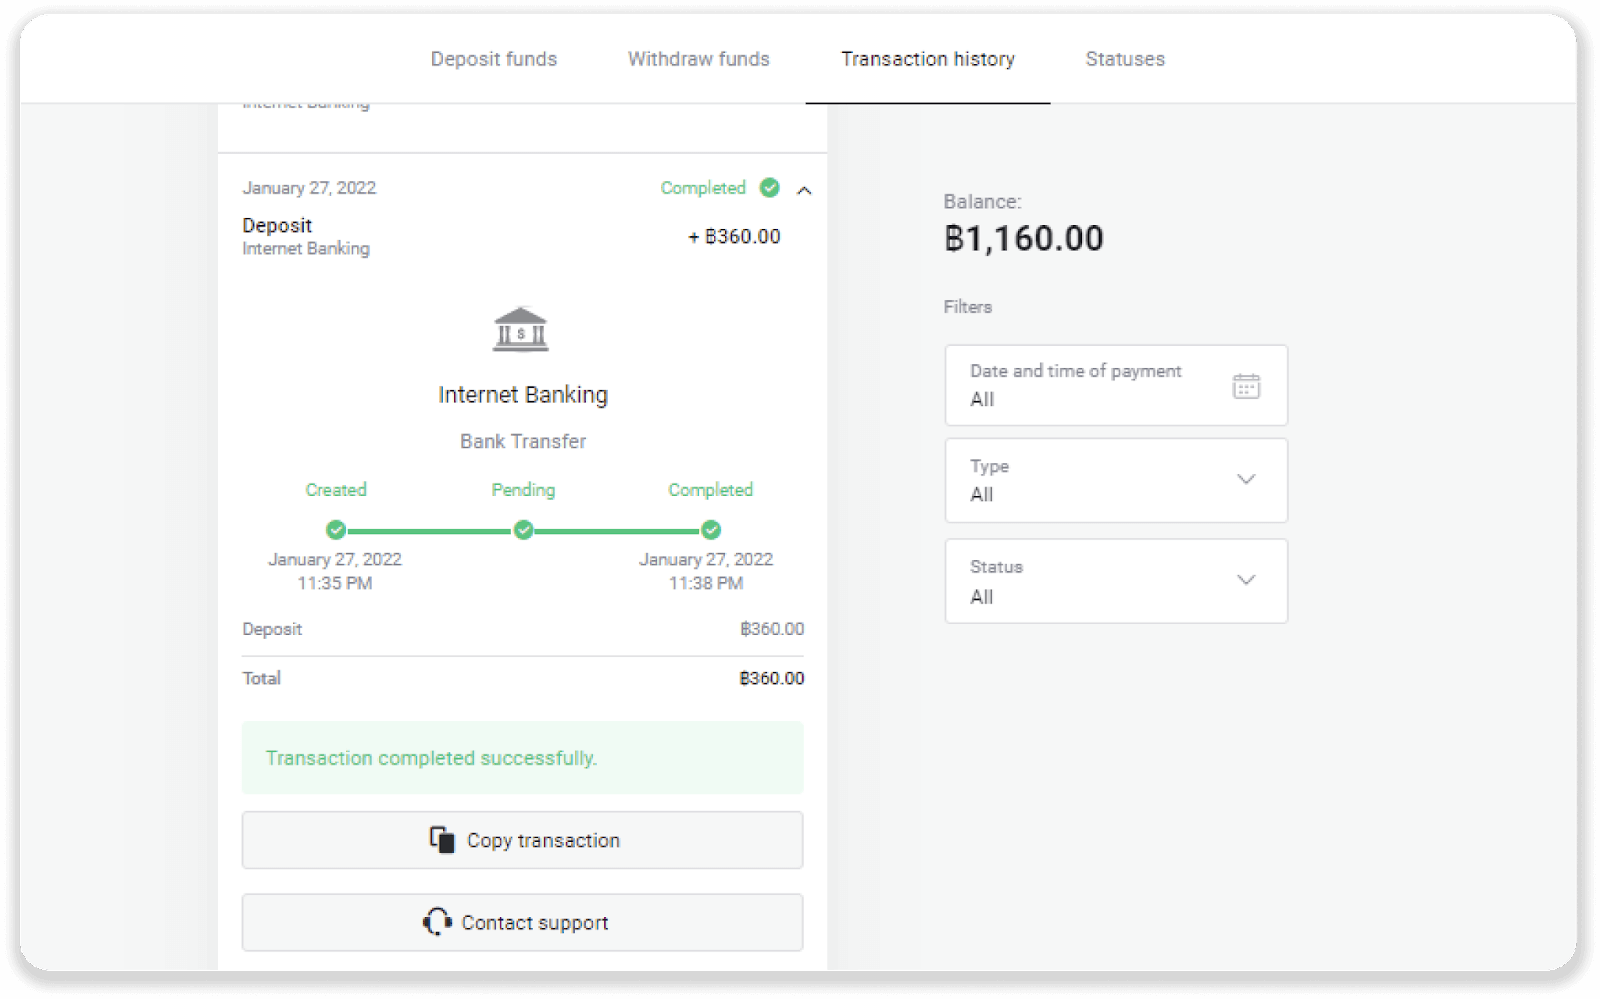Switch to the Deposit funds tab

(x=494, y=59)
